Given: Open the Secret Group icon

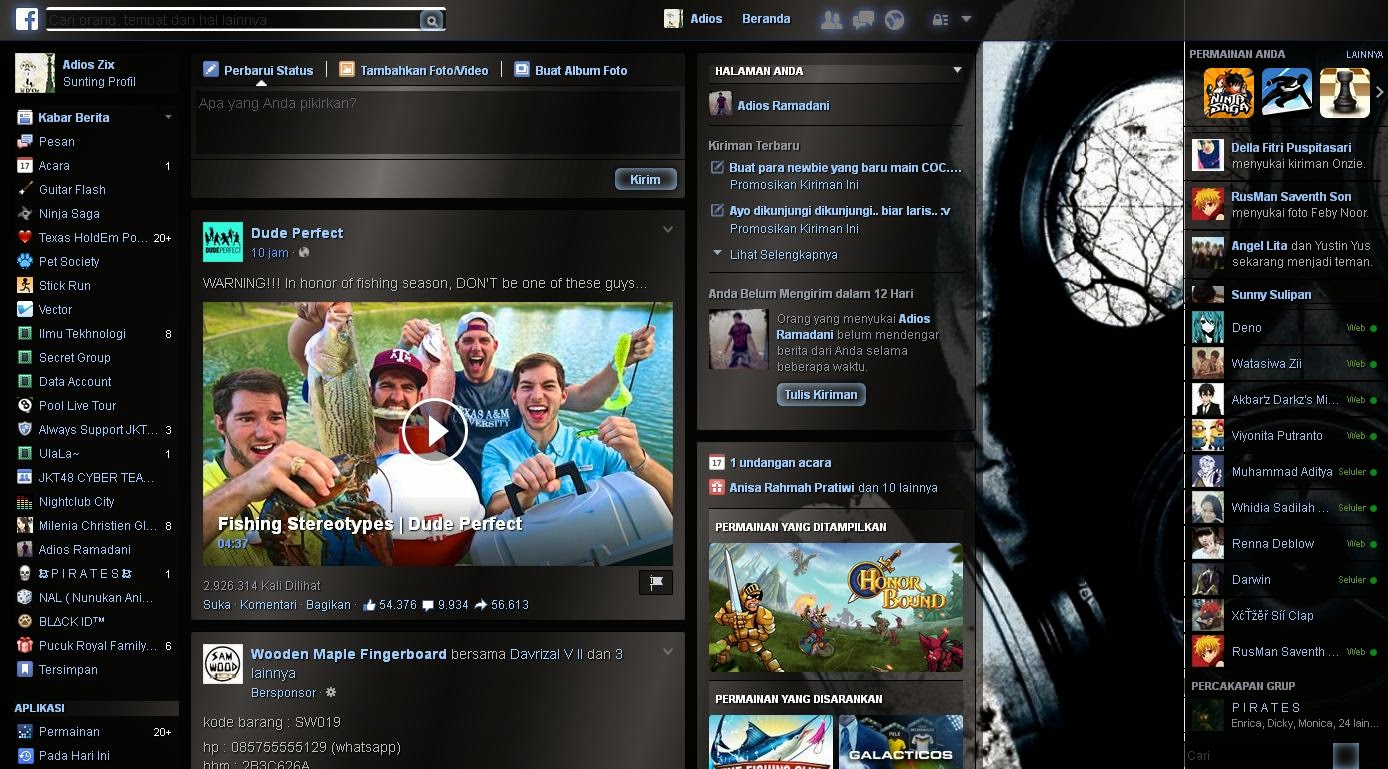Looking at the screenshot, I should 25,358.
